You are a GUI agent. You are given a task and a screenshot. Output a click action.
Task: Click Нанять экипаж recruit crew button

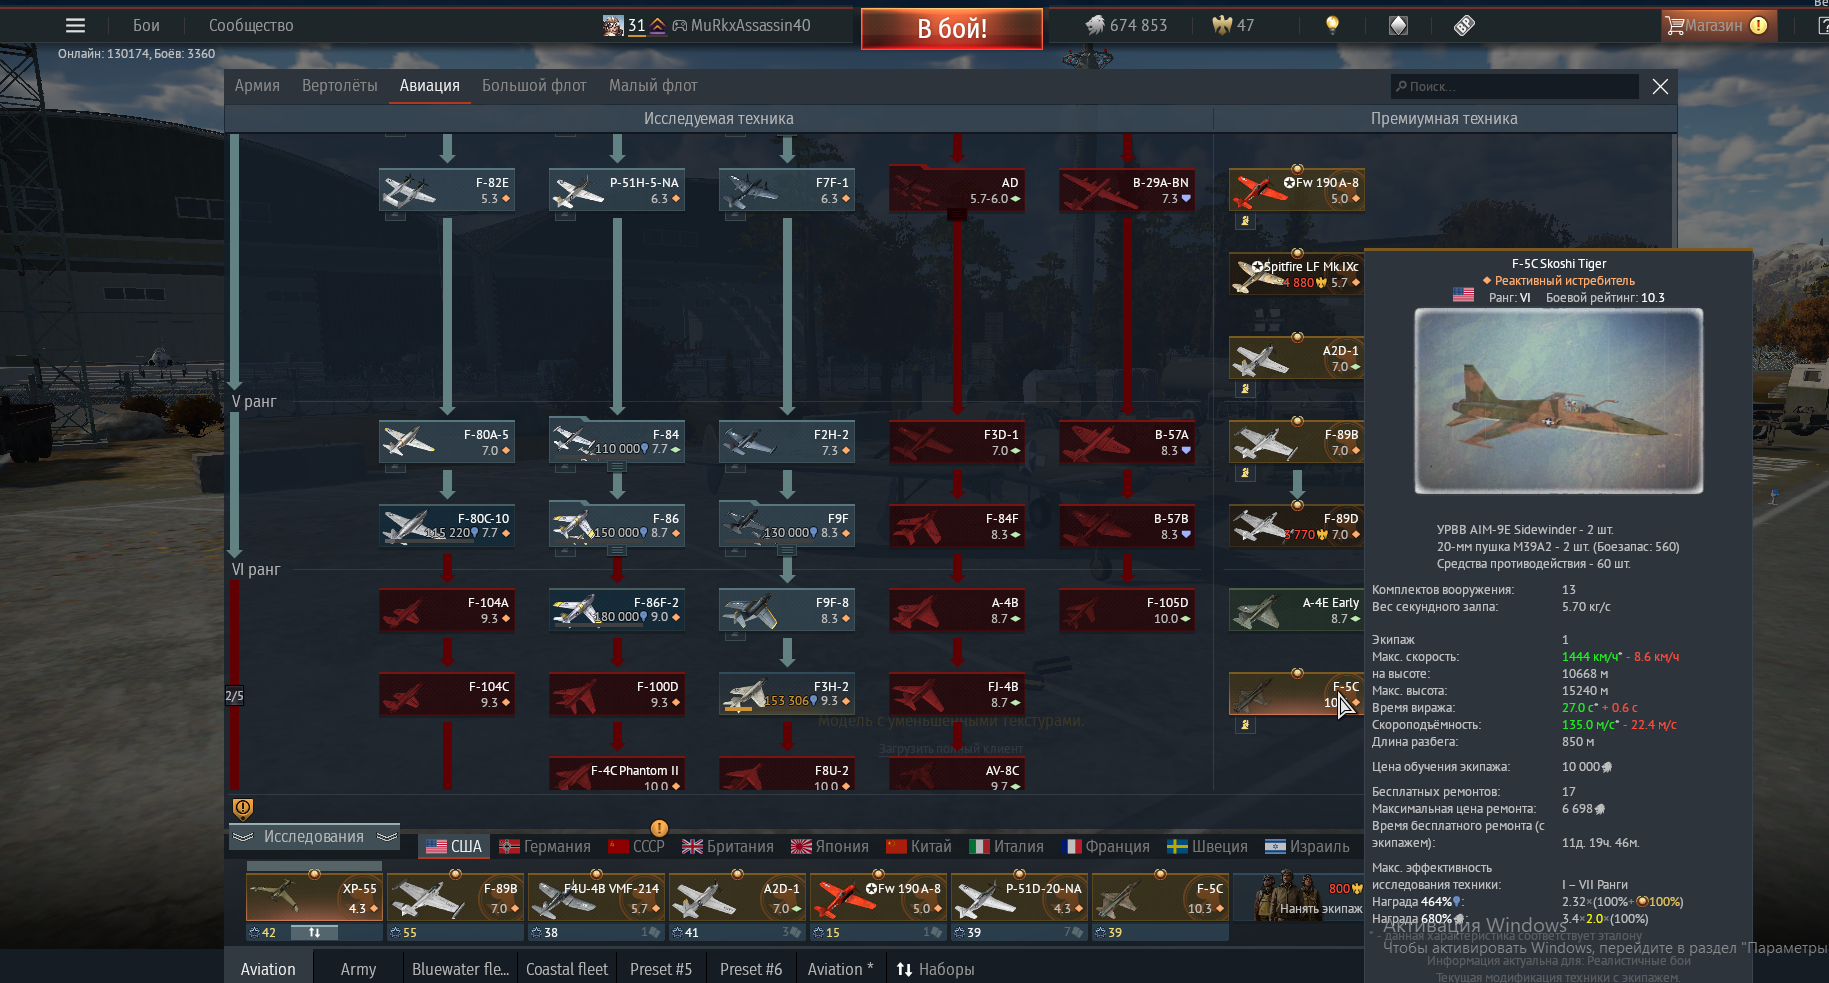click(x=1300, y=897)
